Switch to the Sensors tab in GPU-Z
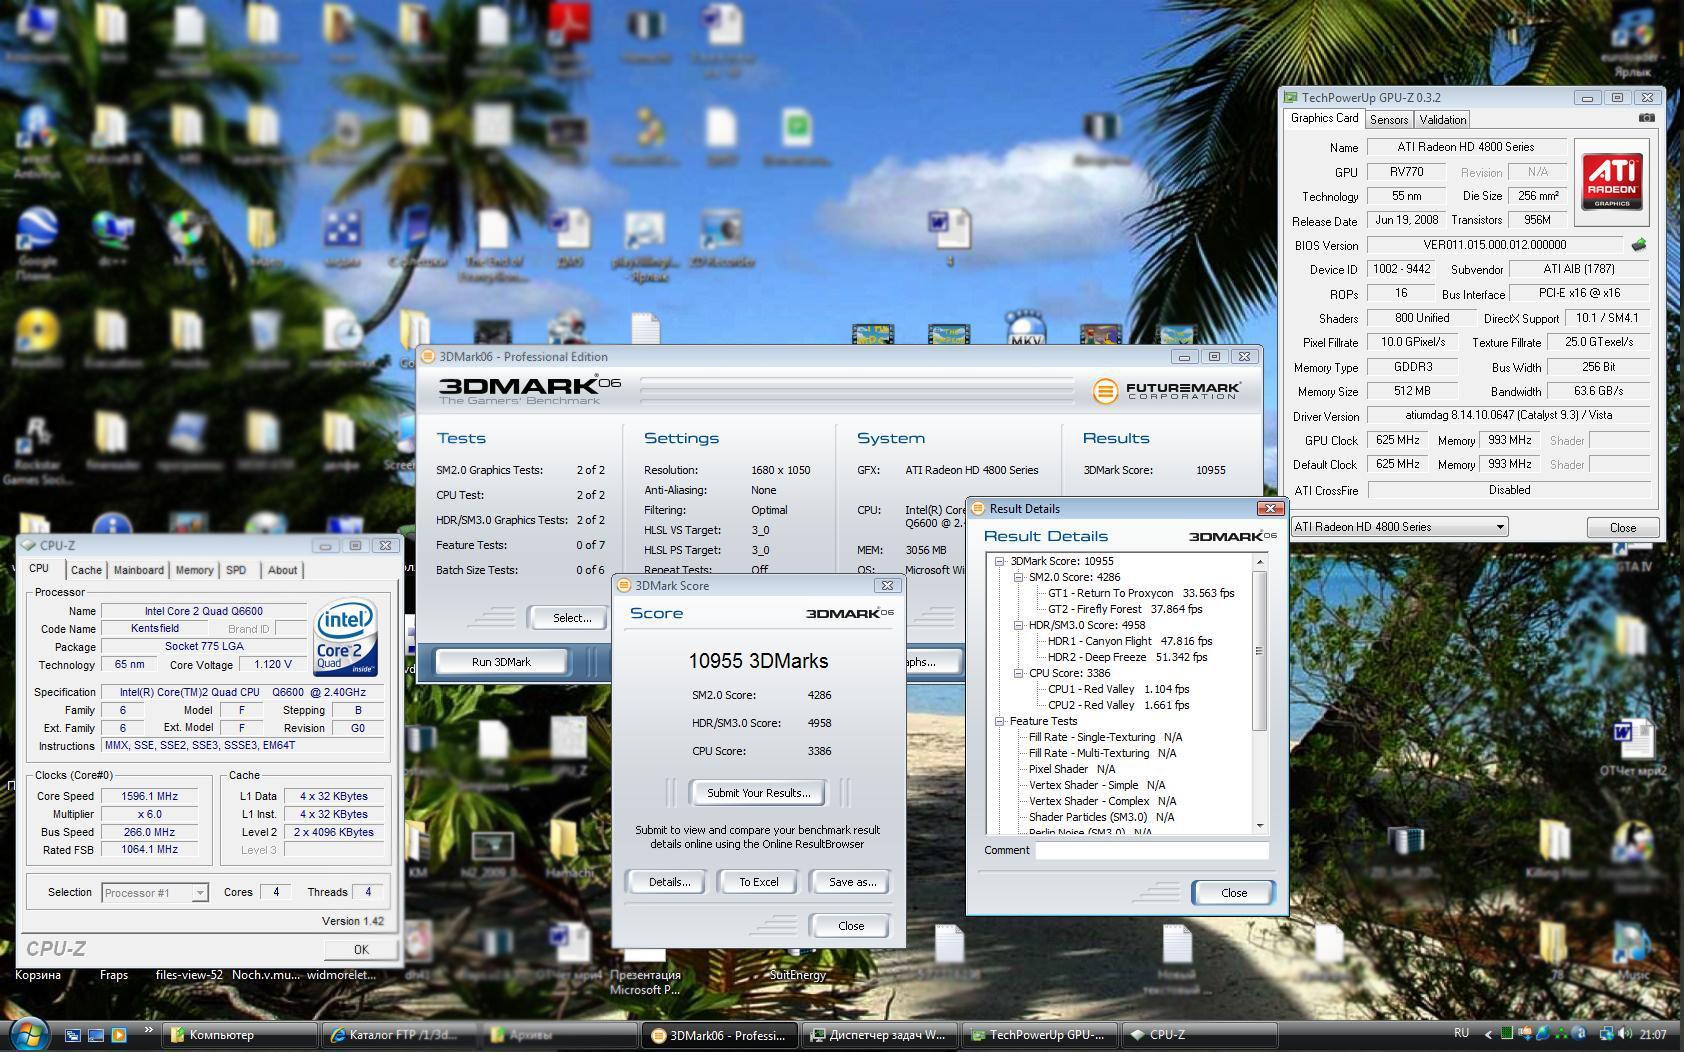The height and width of the screenshot is (1052, 1684). click(1389, 120)
